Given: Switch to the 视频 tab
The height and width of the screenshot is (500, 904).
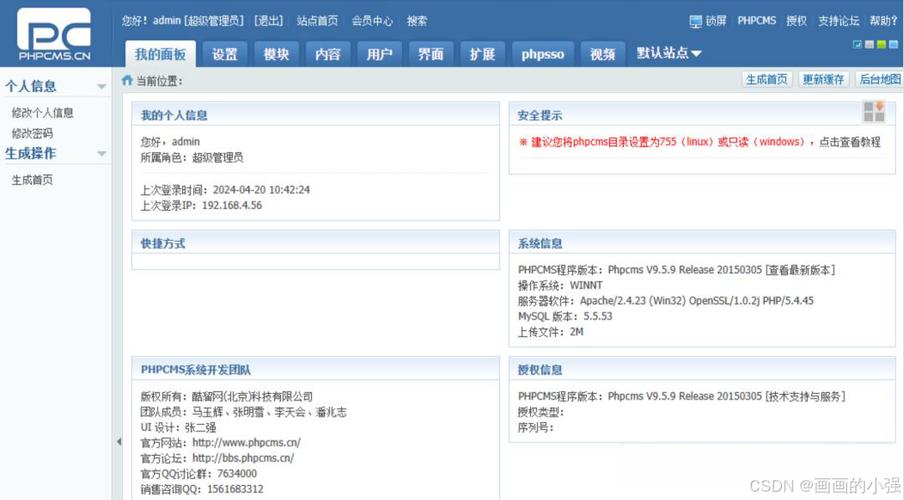Looking at the screenshot, I should coord(602,54).
